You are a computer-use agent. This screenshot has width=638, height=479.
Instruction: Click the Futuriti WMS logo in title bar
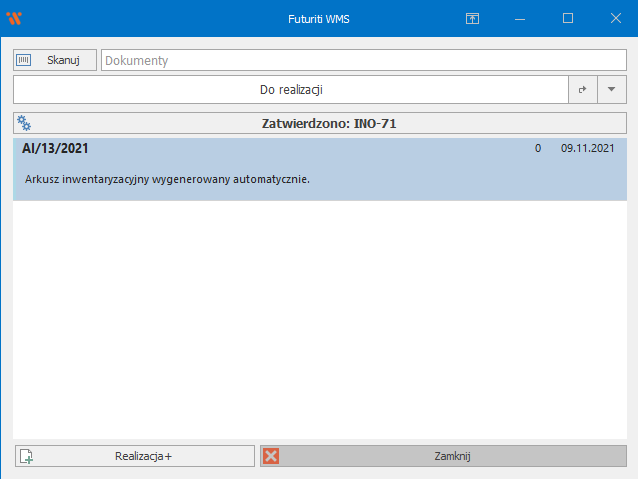[x=14, y=18]
